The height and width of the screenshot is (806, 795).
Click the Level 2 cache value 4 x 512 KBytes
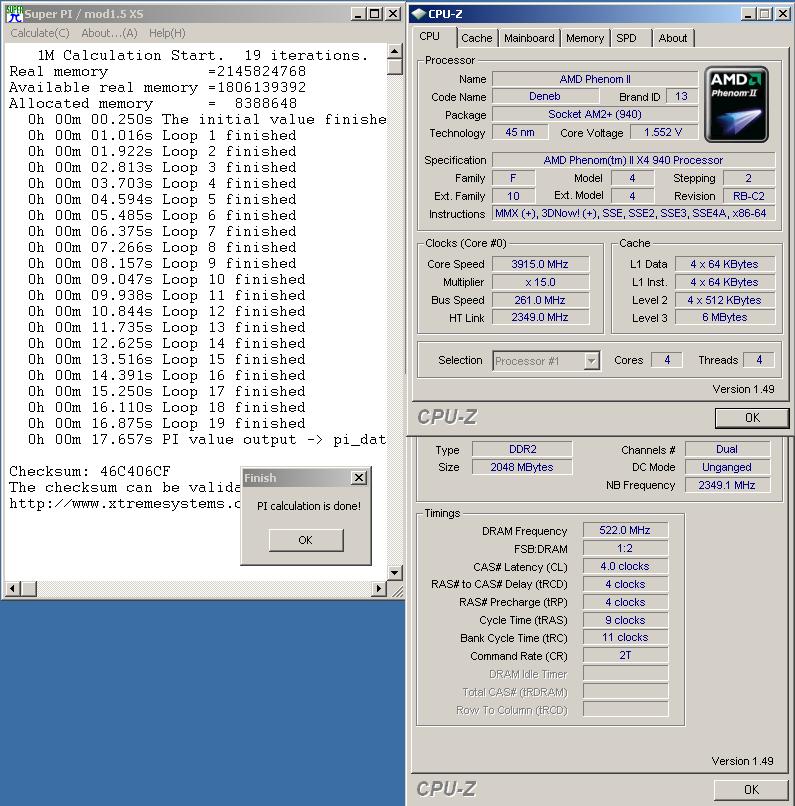(x=725, y=300)
